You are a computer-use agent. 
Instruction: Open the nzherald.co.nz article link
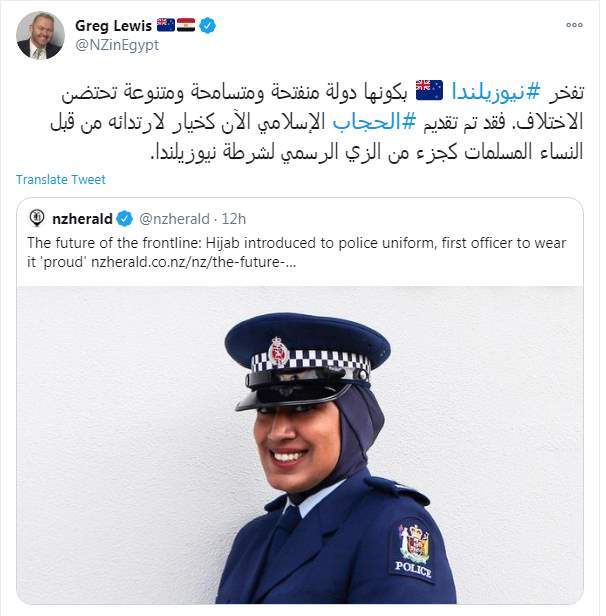click(193, 262)
